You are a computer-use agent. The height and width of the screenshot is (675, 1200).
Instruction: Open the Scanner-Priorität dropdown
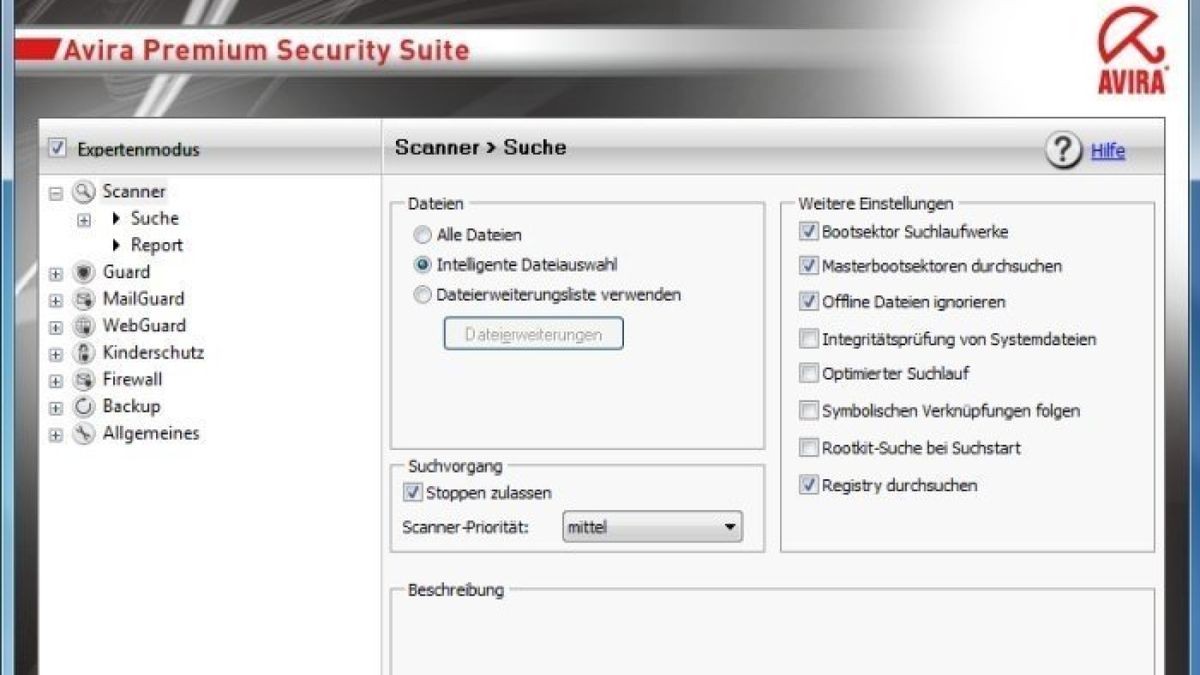point(652,526)
